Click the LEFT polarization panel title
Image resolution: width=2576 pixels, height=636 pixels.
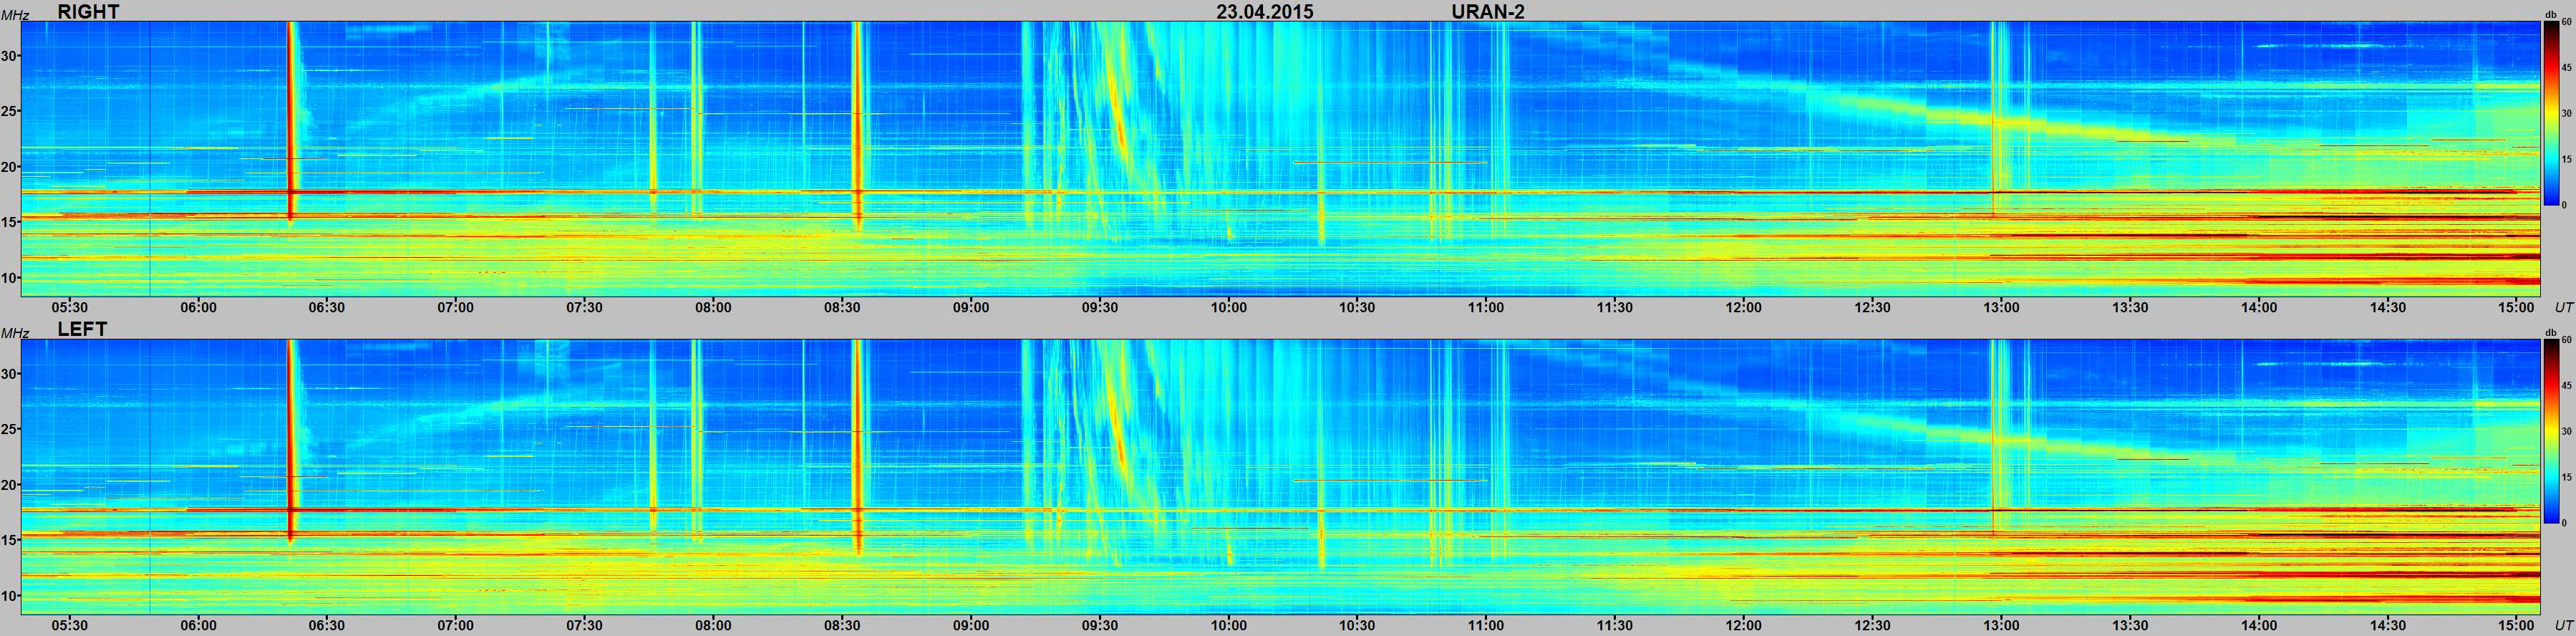82,329
